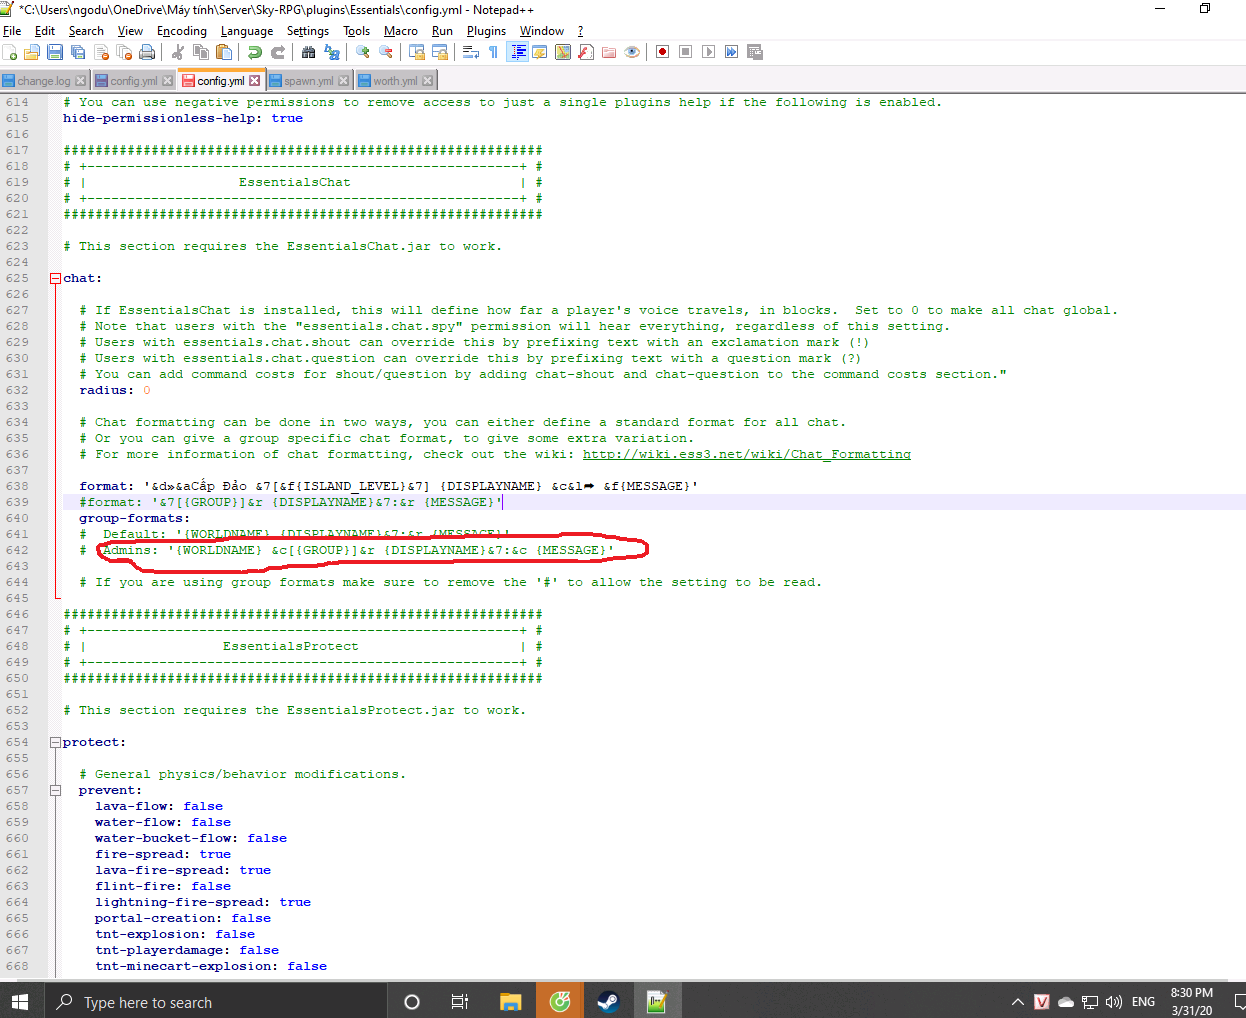Viewport: 1246px width, 1018px height.
Task: Click the Zoom In magnifier icon
Action: coord(362,52)
